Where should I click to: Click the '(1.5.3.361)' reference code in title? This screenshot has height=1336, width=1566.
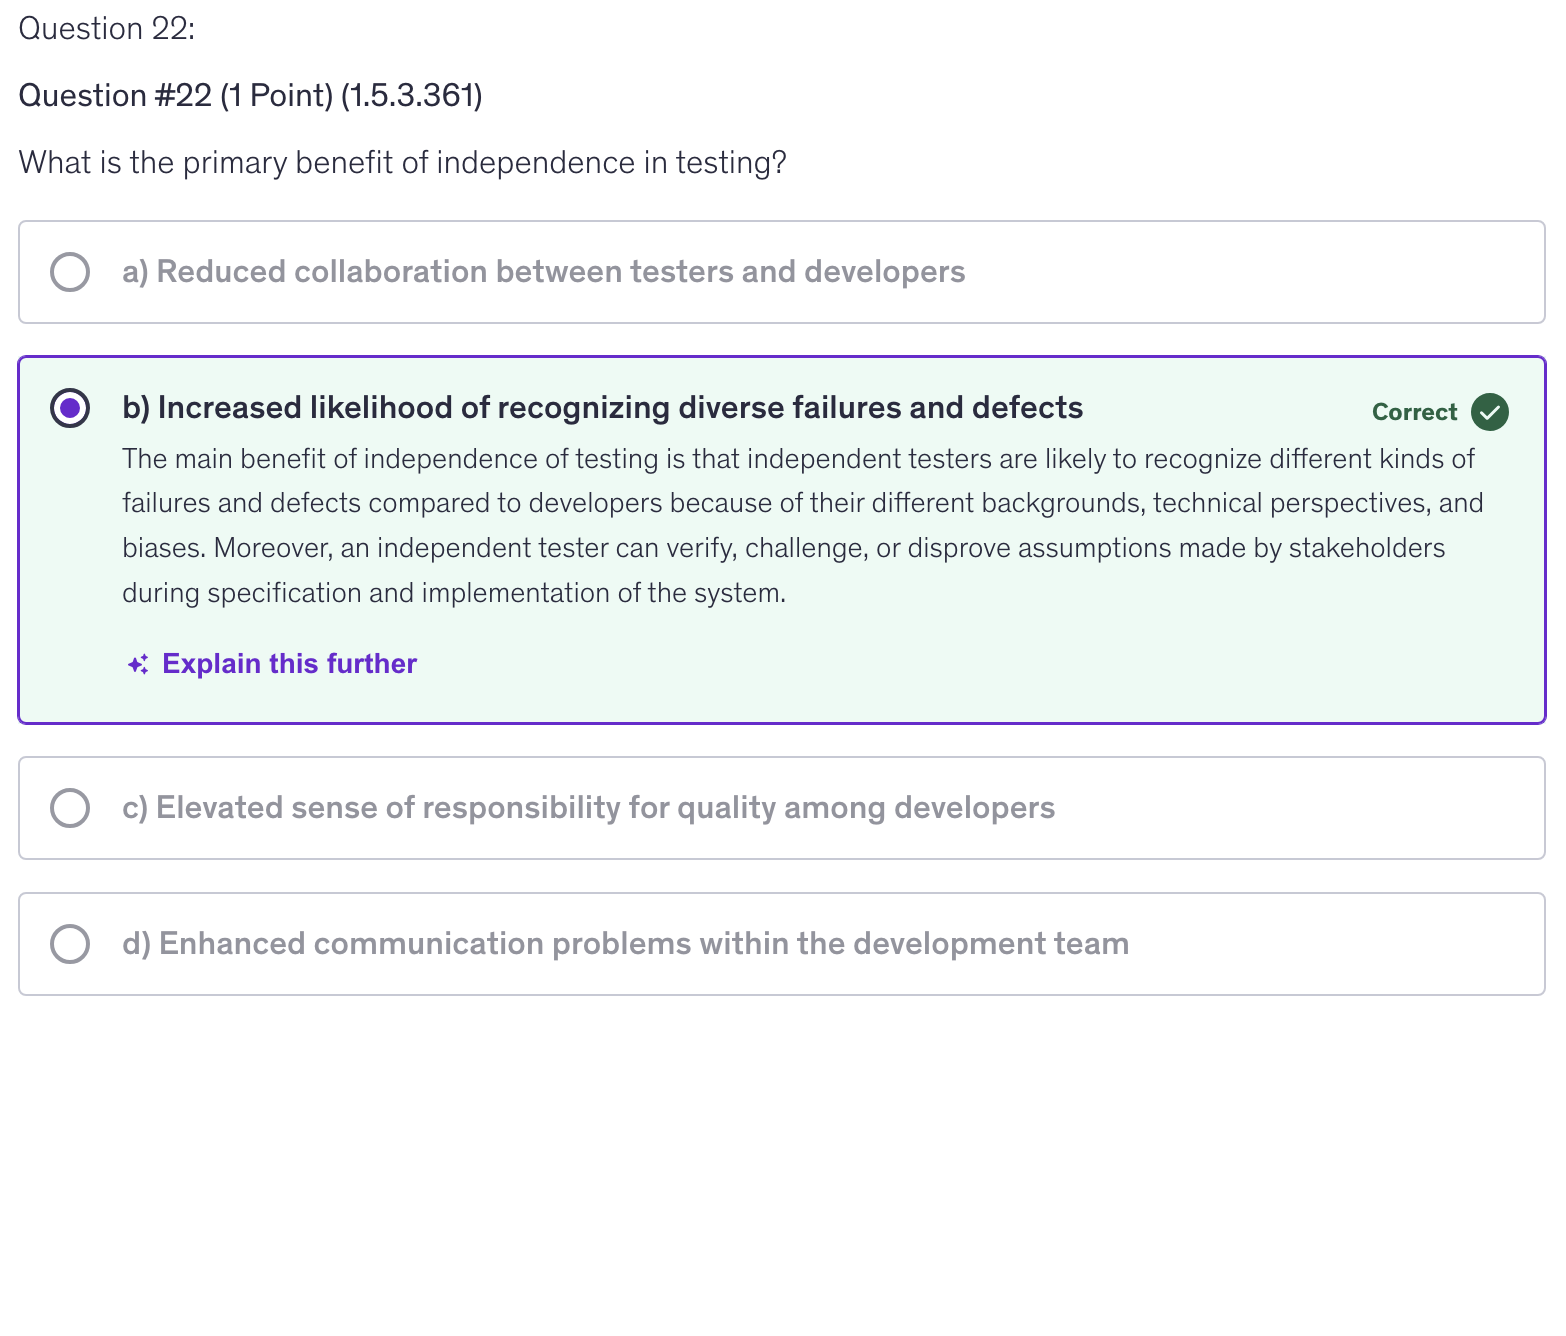coord(411,96)
